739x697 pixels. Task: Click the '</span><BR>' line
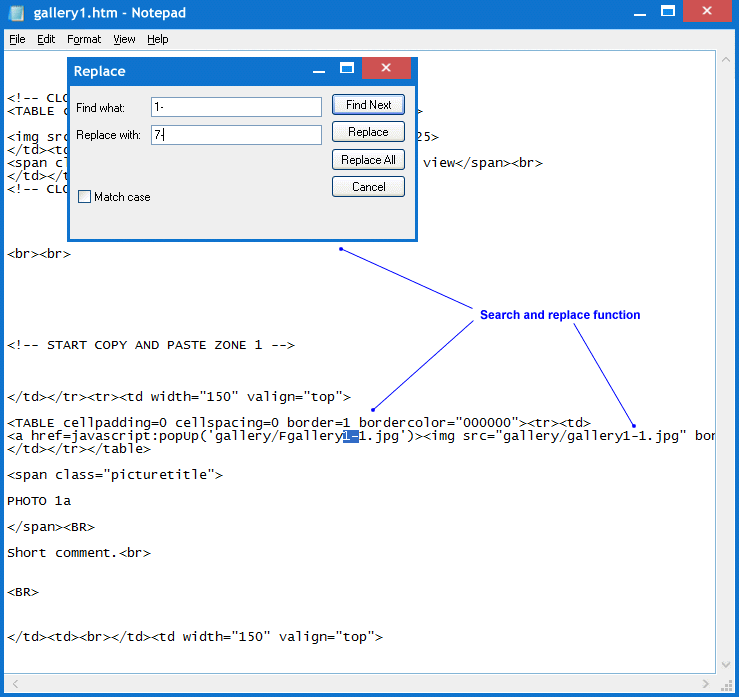(51, 526)
